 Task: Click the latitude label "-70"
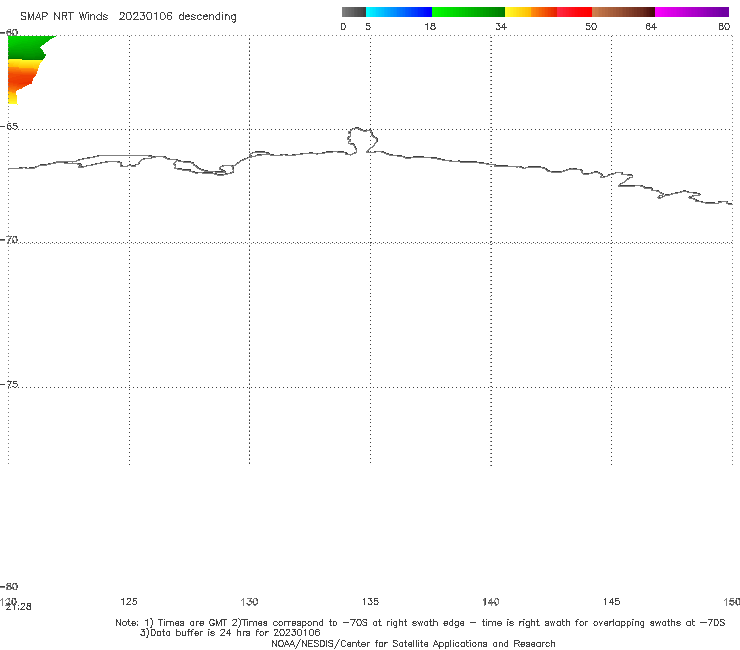coord(9,240)
